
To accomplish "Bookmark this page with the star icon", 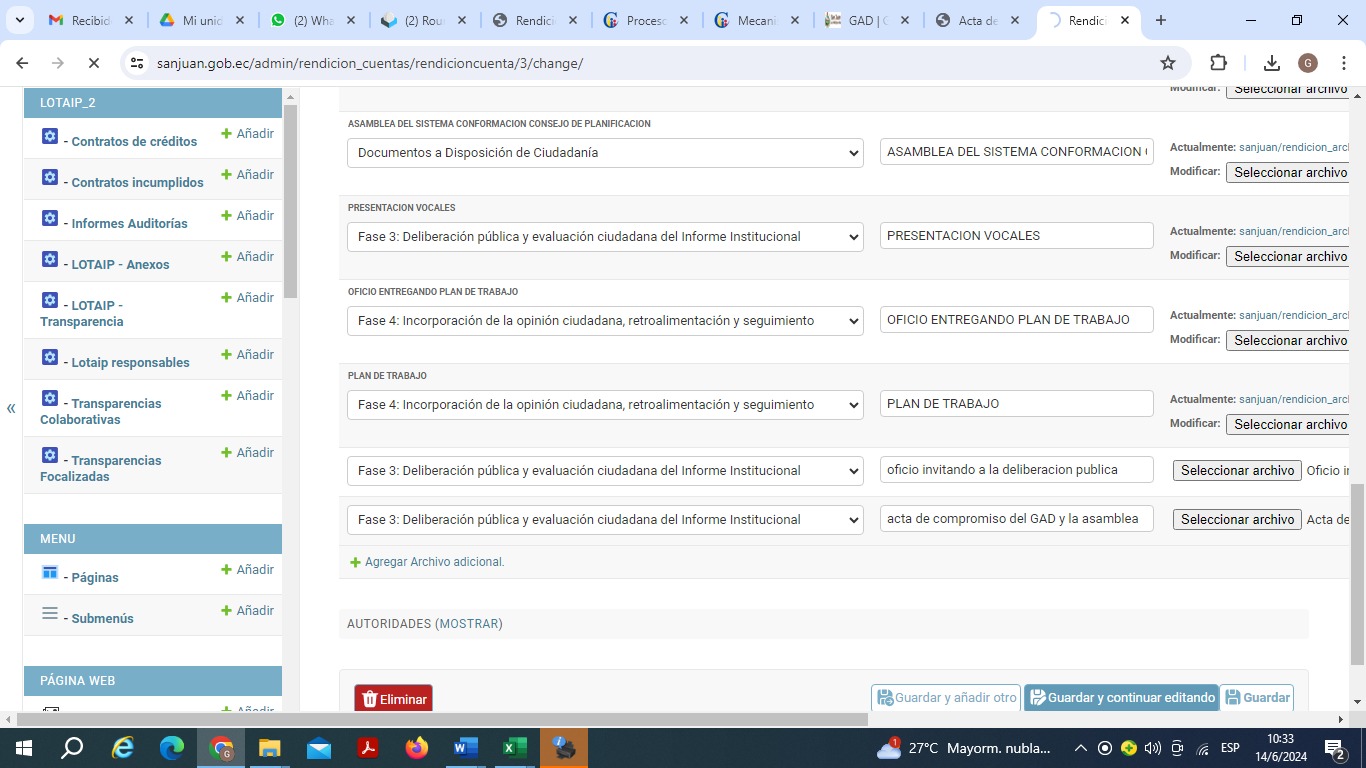I will point(1167,63).
